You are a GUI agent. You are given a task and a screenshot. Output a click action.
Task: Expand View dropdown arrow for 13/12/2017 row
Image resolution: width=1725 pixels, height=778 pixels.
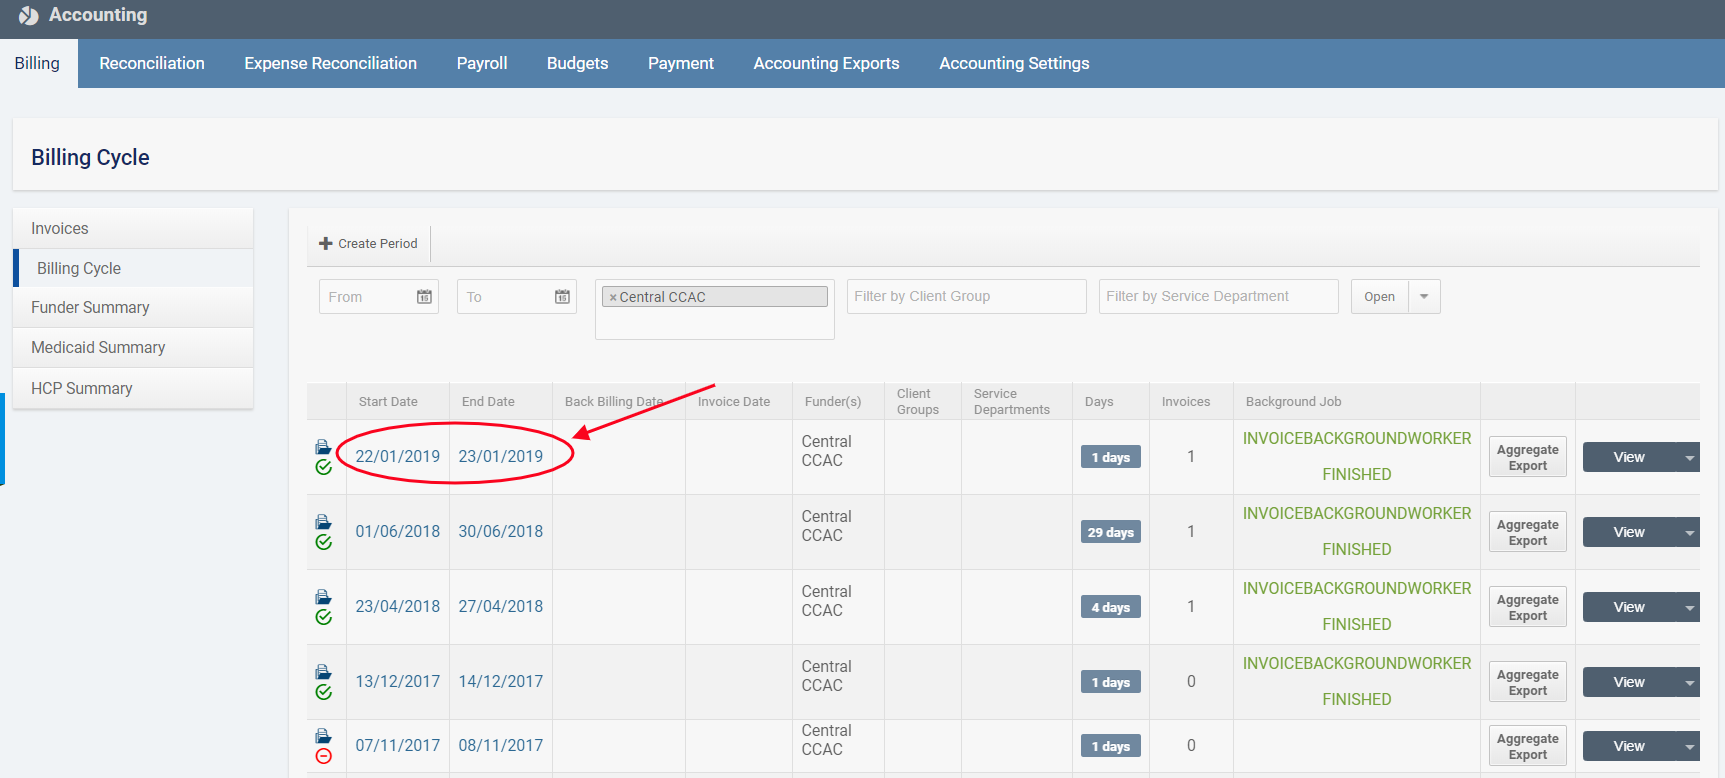[x=1689, y=683]
